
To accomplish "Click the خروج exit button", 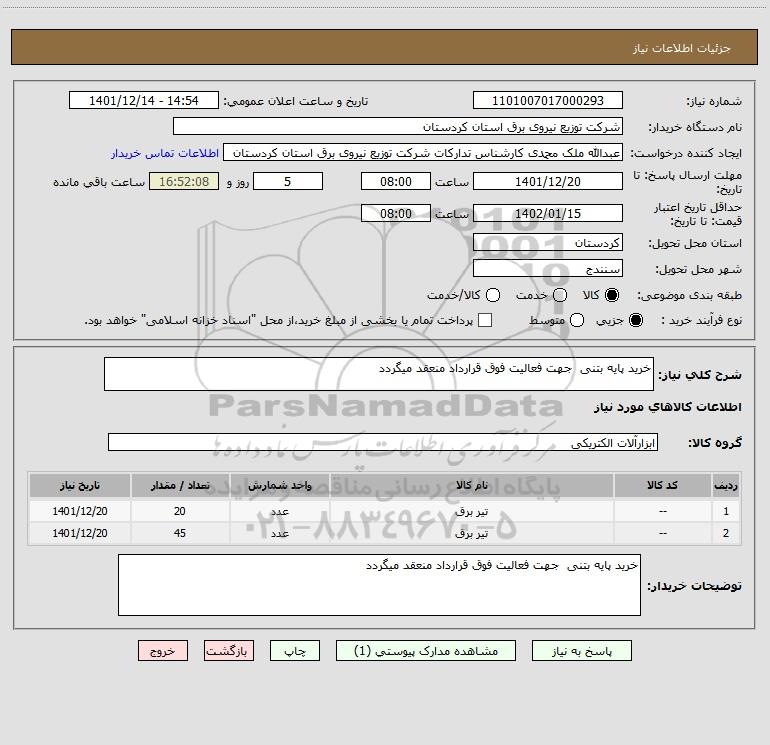I will [x=163, y=651].
